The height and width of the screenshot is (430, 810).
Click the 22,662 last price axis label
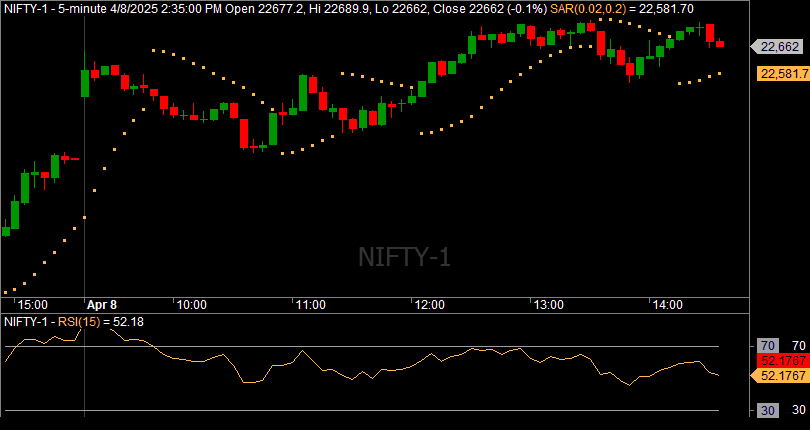pos(779,47)
